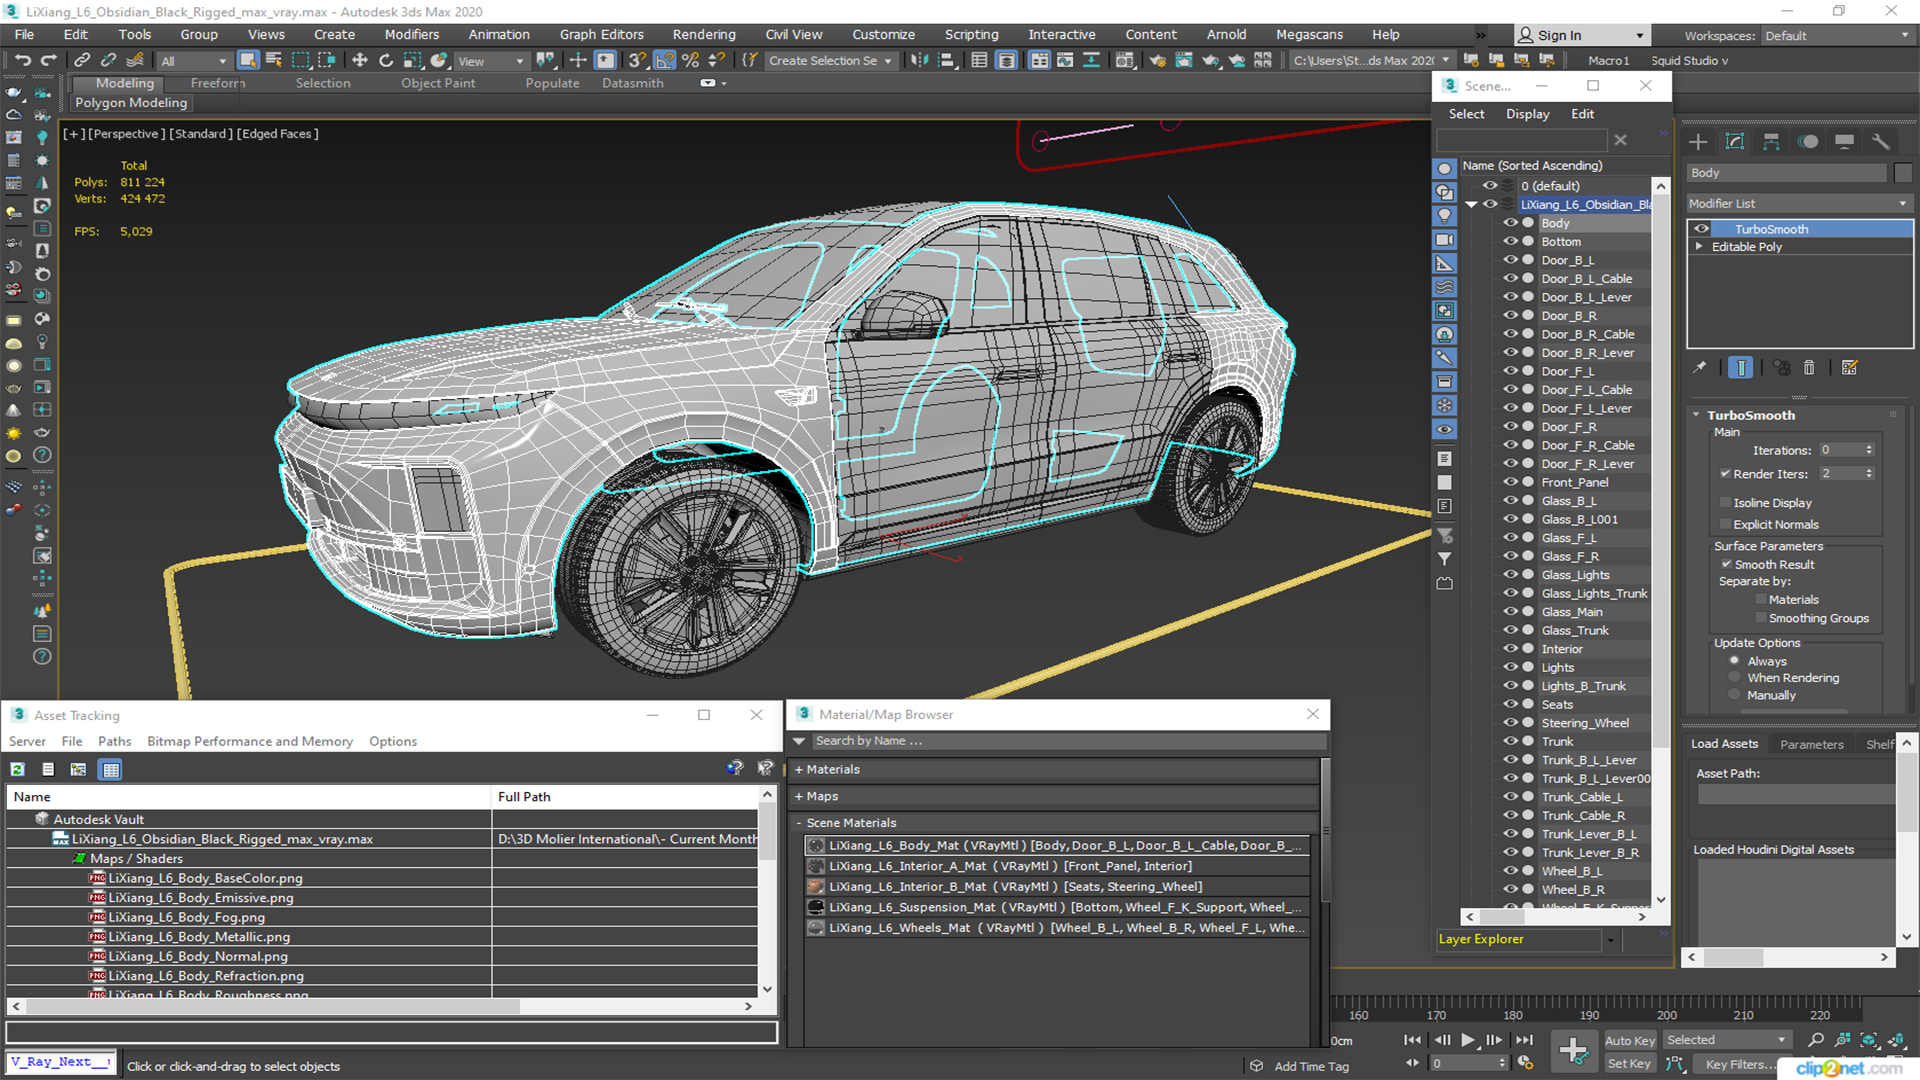Click the Play Animation button

pyautogui.click(x=1468, y=1040)
